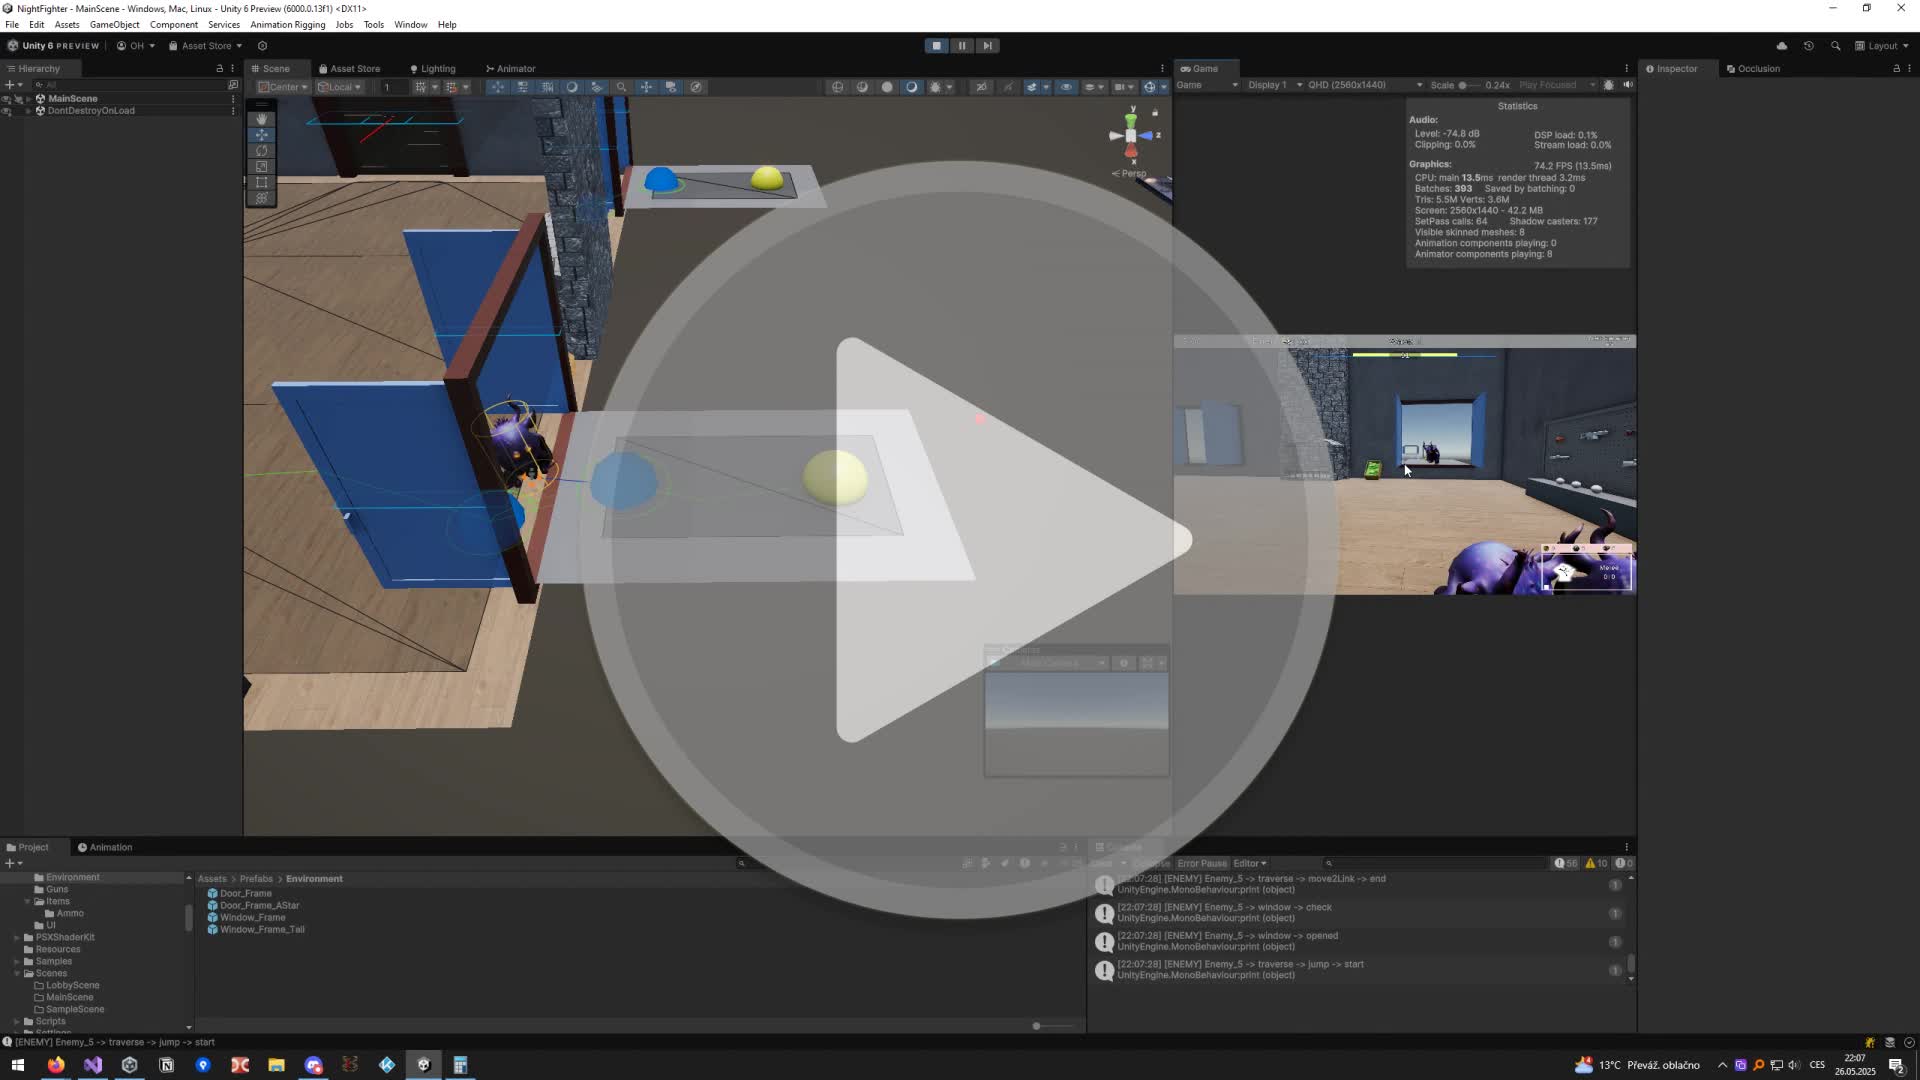Open the Component menu
The image size is (1920, 1080).
point(174,25)
